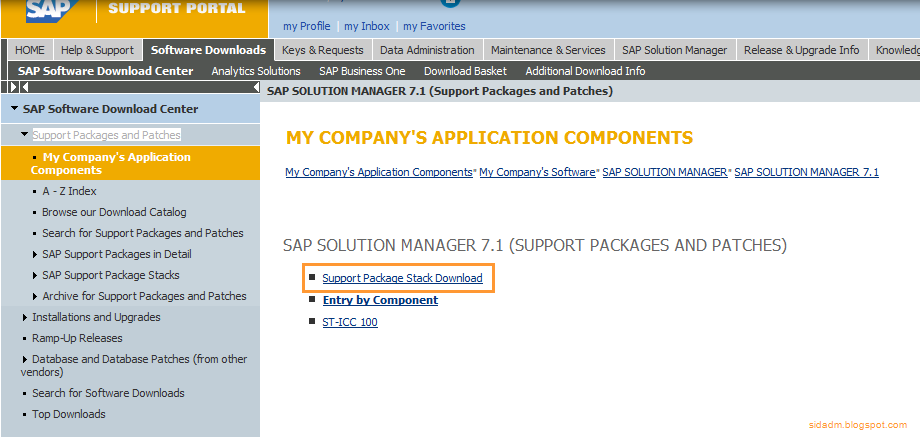Go to the Data Administration tab

pyautogui.click(x=427, y=50)
